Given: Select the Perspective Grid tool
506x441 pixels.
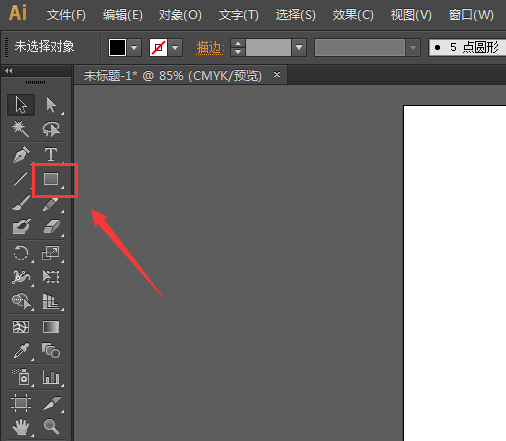Looking at the screenshot, I should click(51, 301).
